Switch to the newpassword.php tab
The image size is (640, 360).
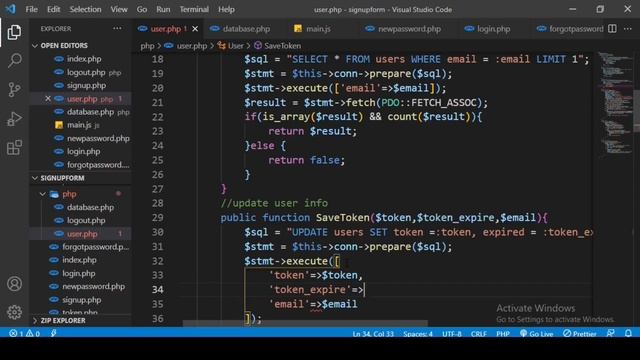(409, 29)
